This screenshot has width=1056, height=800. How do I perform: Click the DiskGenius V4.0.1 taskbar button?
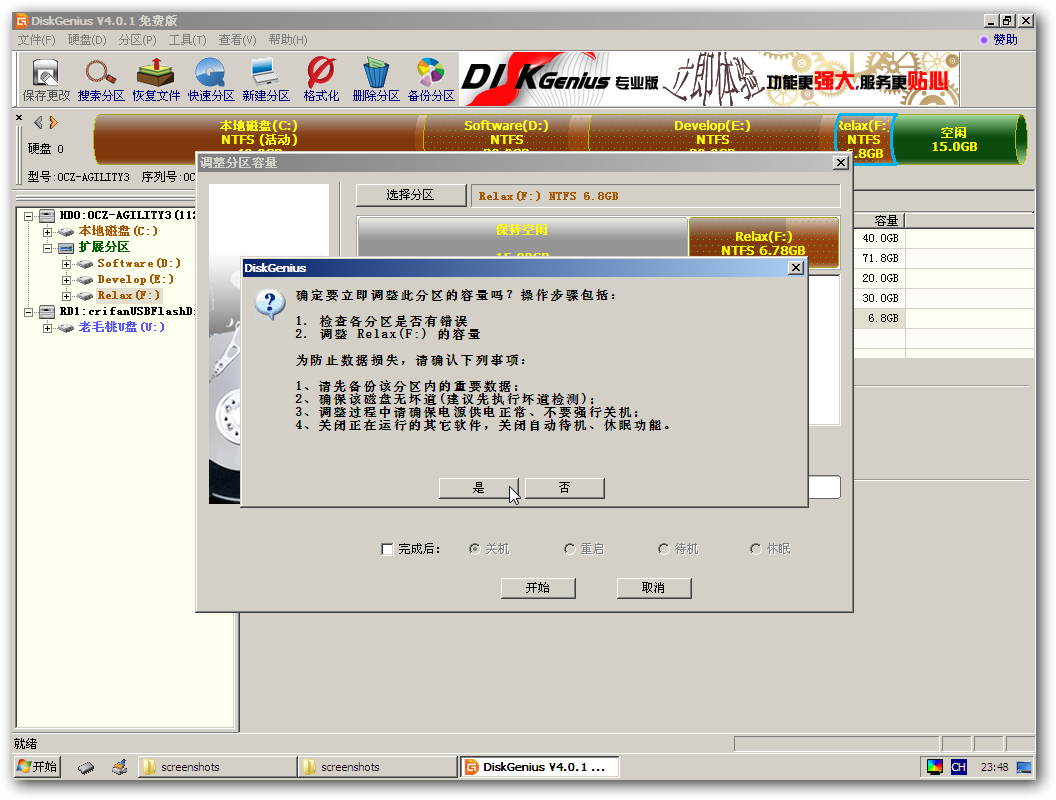pos(540,767)
